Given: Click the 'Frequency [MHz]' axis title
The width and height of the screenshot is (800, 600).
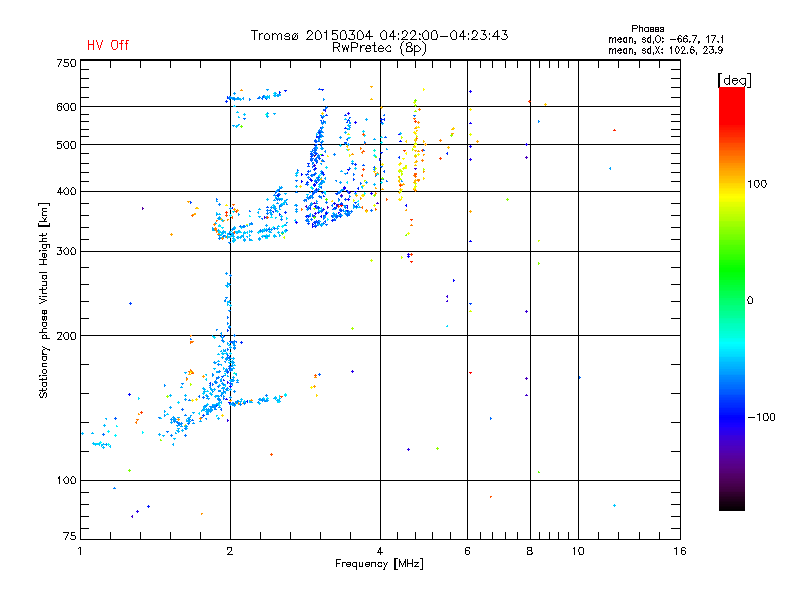Looking at the screenshot, I should pos(379,564).
